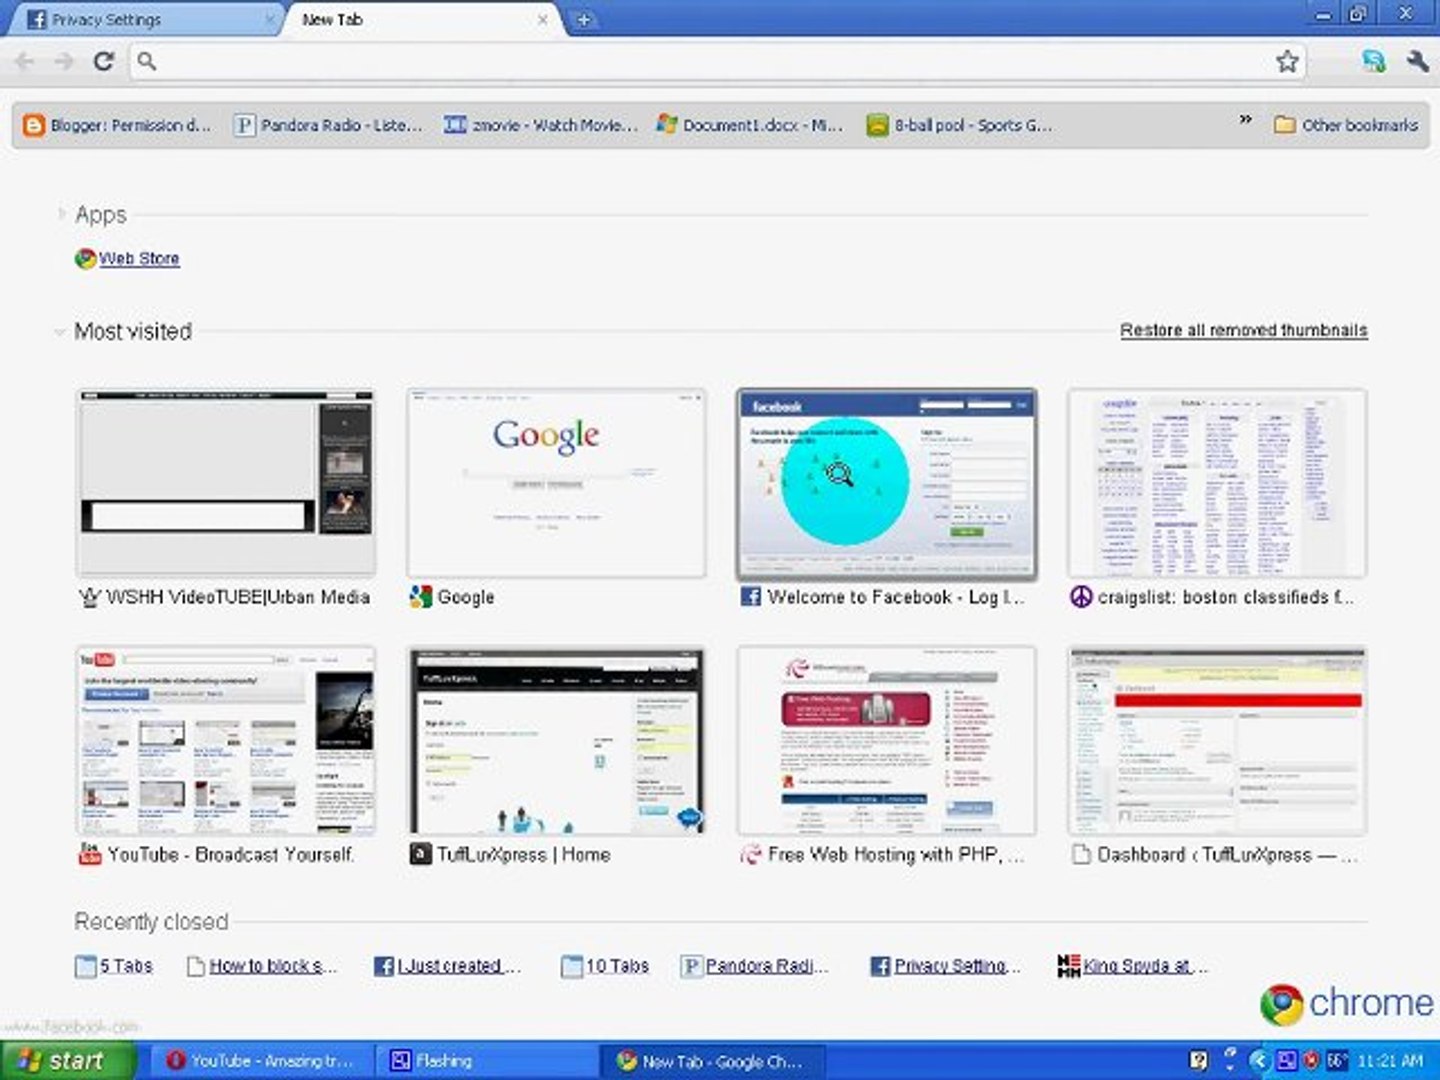This screenshot has width=1440, height=1080.
Task: Open TuffLuvXpress Home thumbnail
Action: 556,741
